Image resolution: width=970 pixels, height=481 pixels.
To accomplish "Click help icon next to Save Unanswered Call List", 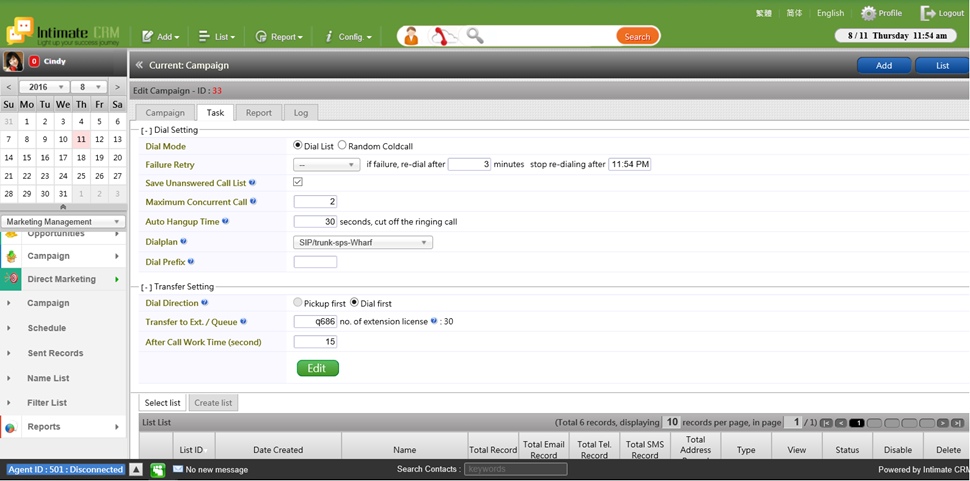I will coord(252,183).
